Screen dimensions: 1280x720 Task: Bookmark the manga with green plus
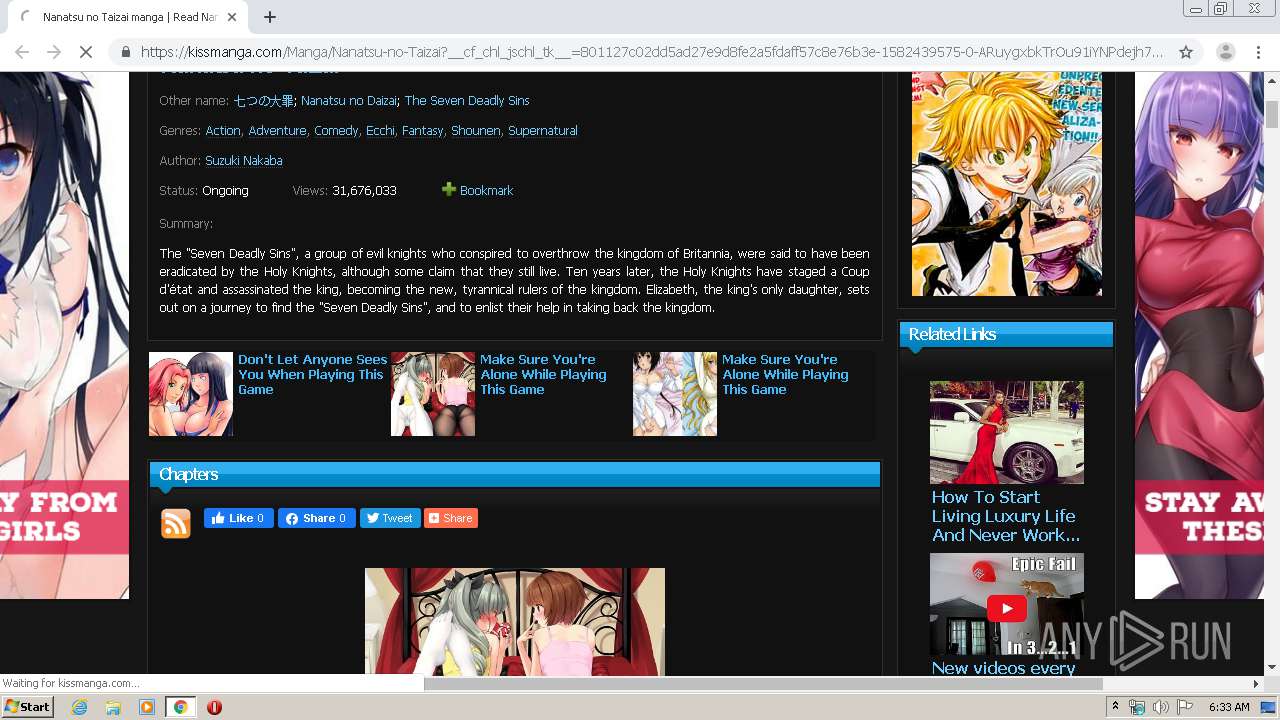pyautogui.click(x=478, y=190)
